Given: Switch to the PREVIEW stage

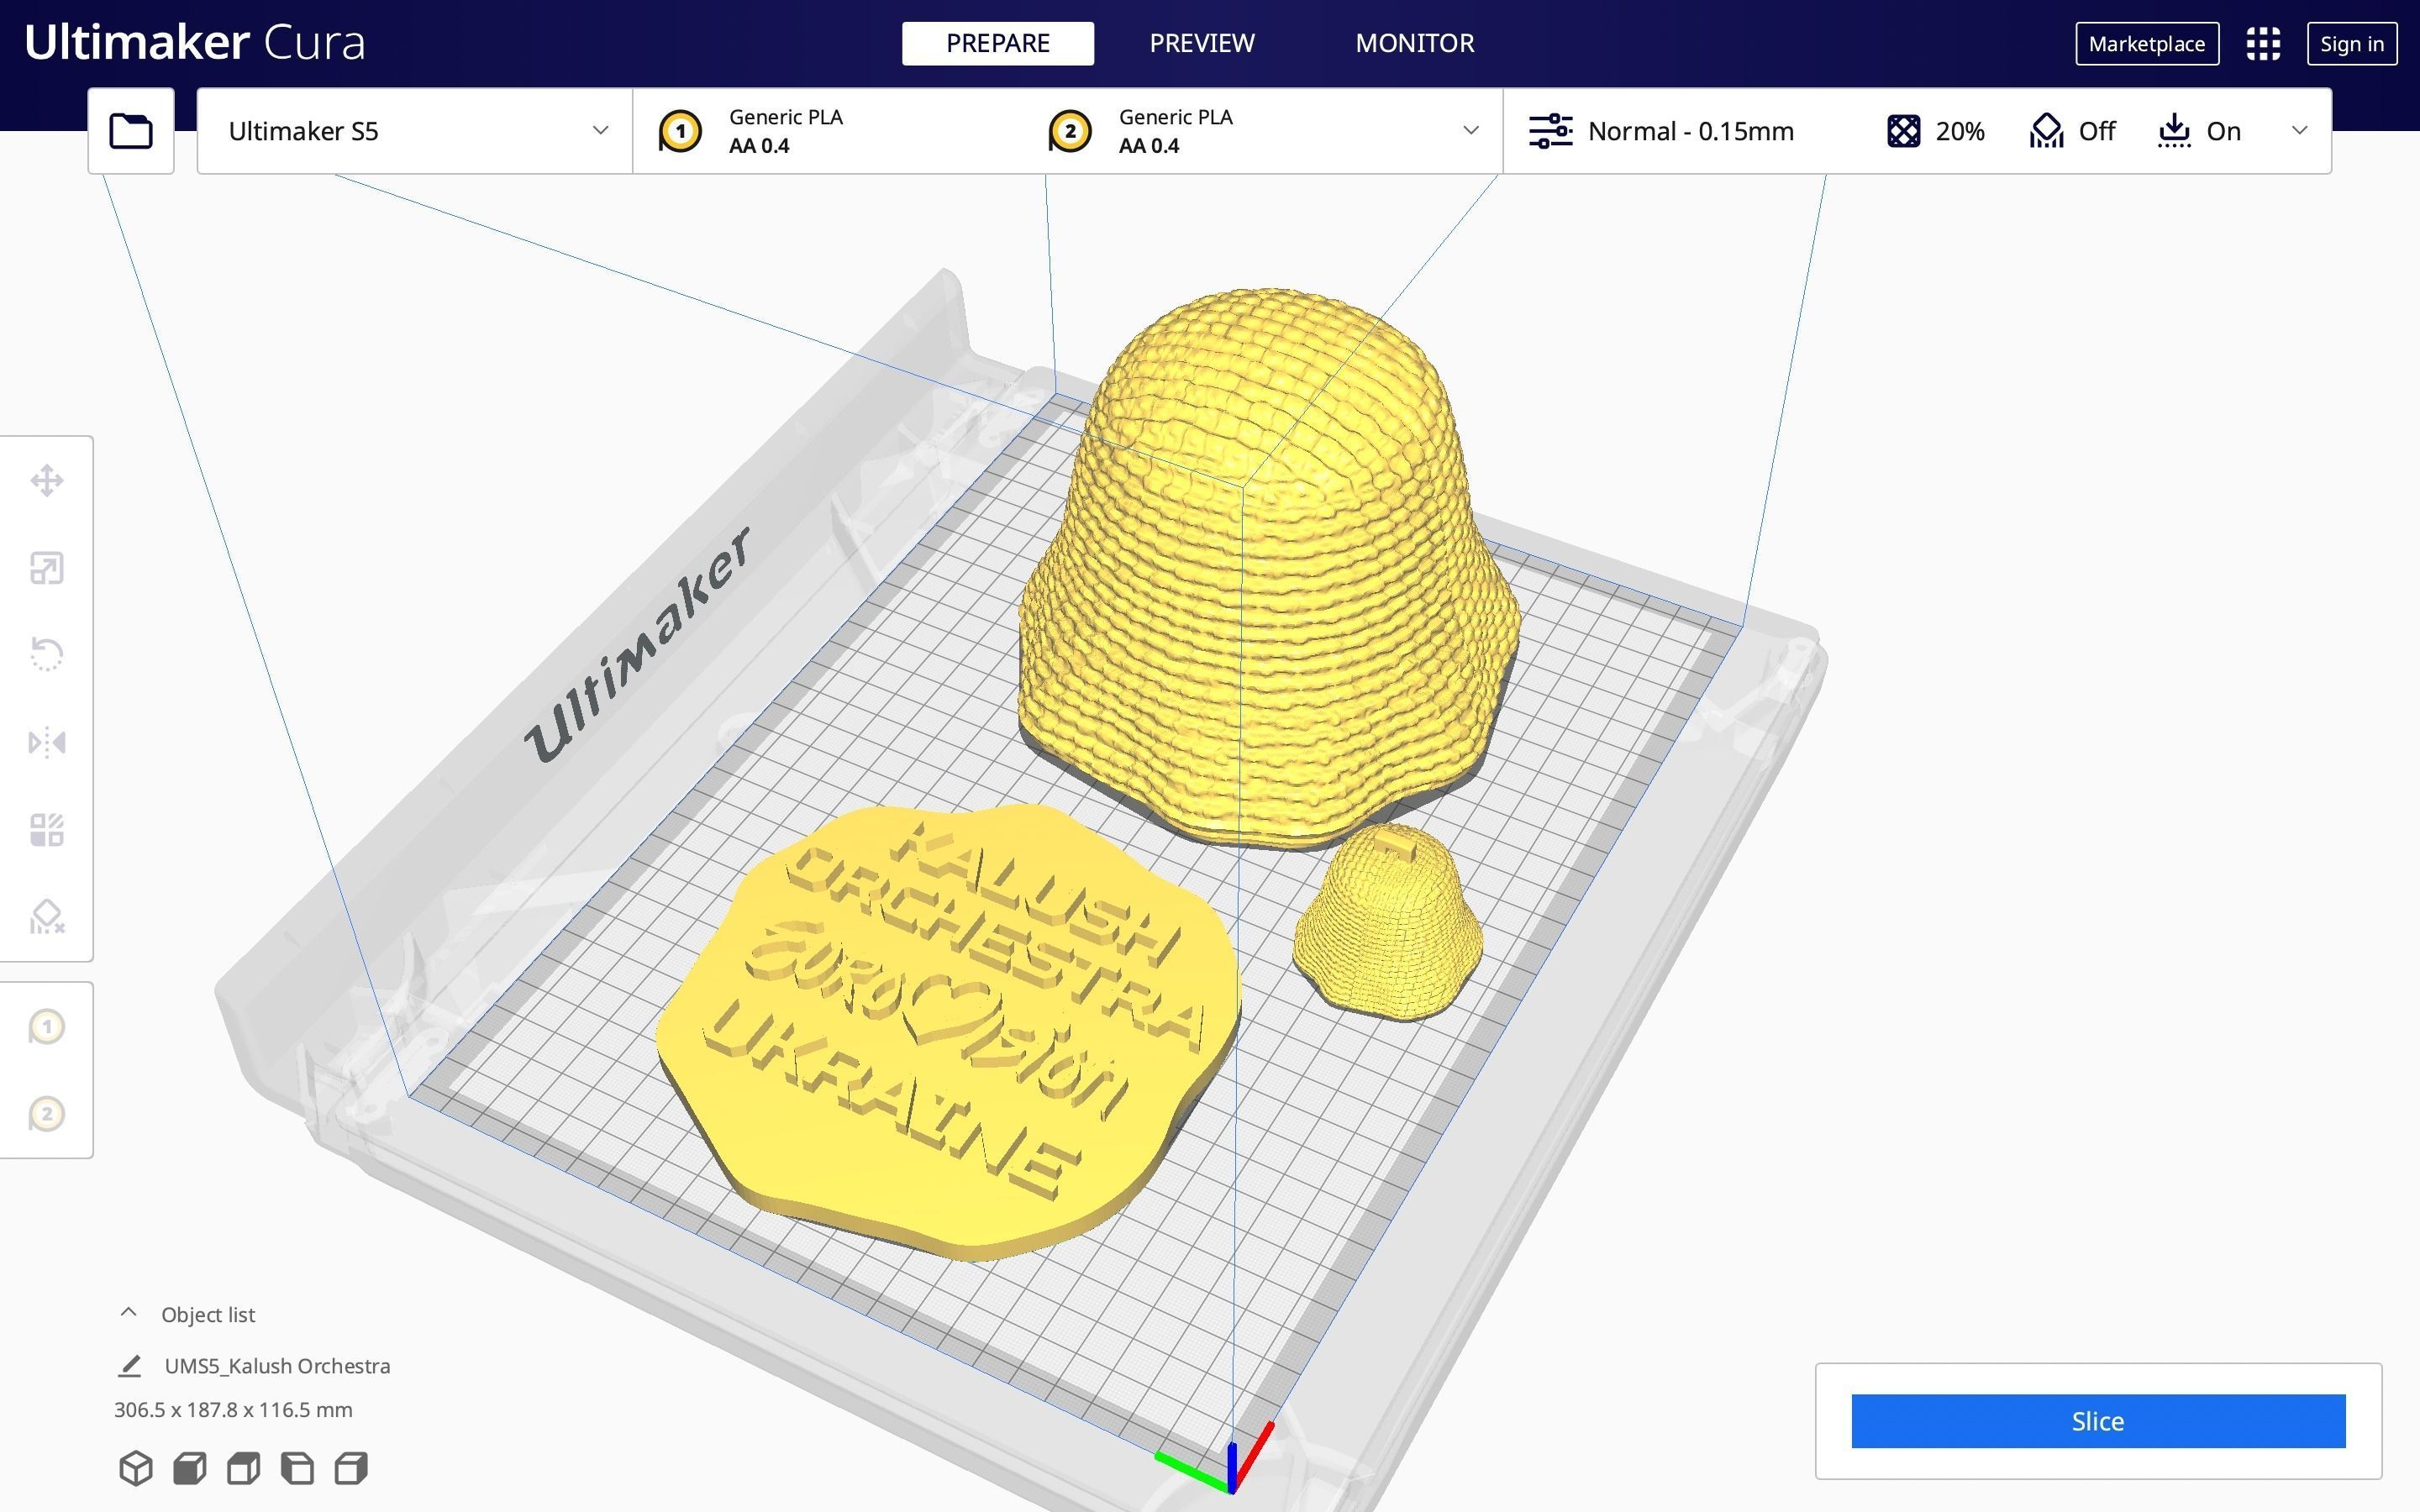Looking at the screenshot, I should point(1202,44).
